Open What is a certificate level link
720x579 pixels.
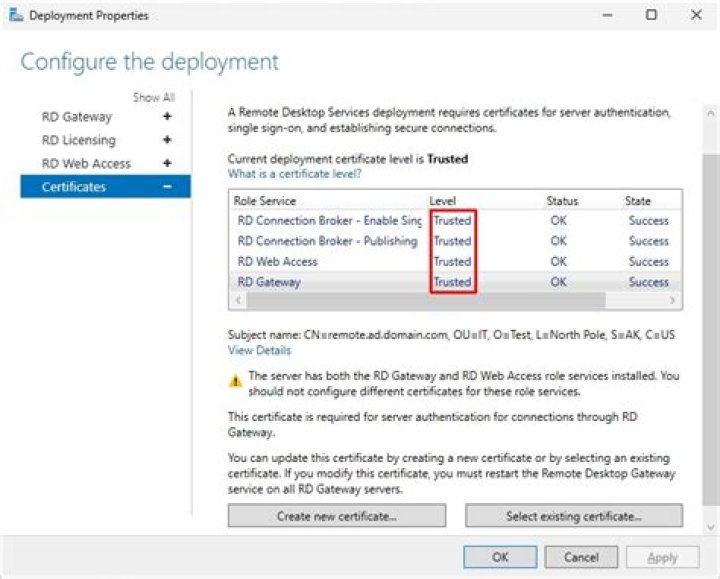click(294, 174)
